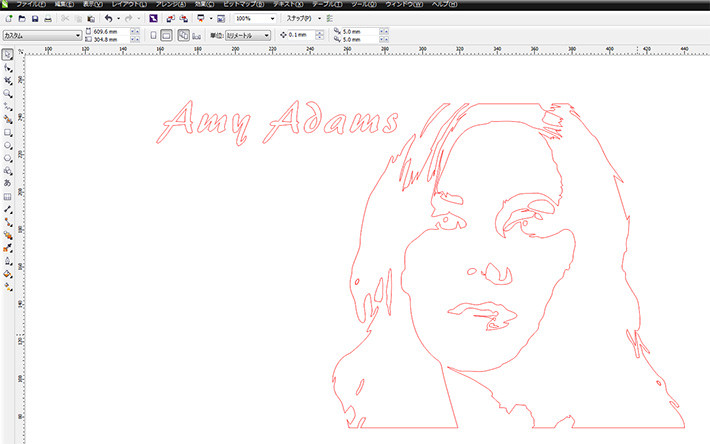Select the Text tool (あ)
The image size is (710, 444).
click(x=8, y=183)
